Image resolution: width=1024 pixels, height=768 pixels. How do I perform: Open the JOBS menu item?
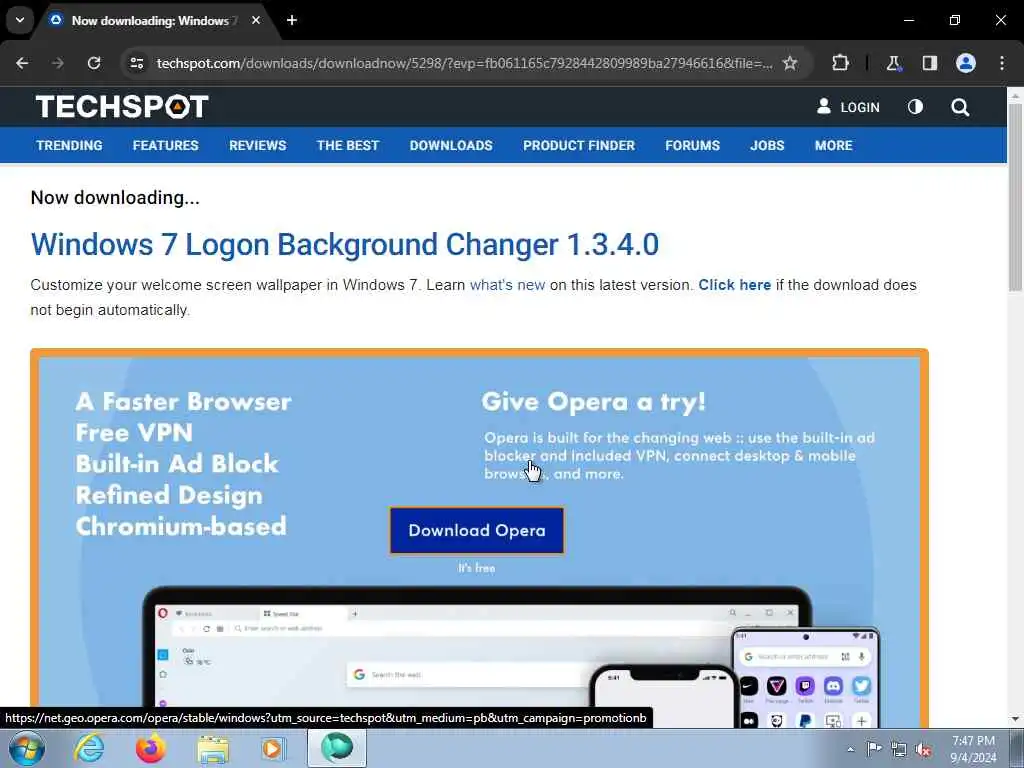pyautogui.click(x=767, y=146)
